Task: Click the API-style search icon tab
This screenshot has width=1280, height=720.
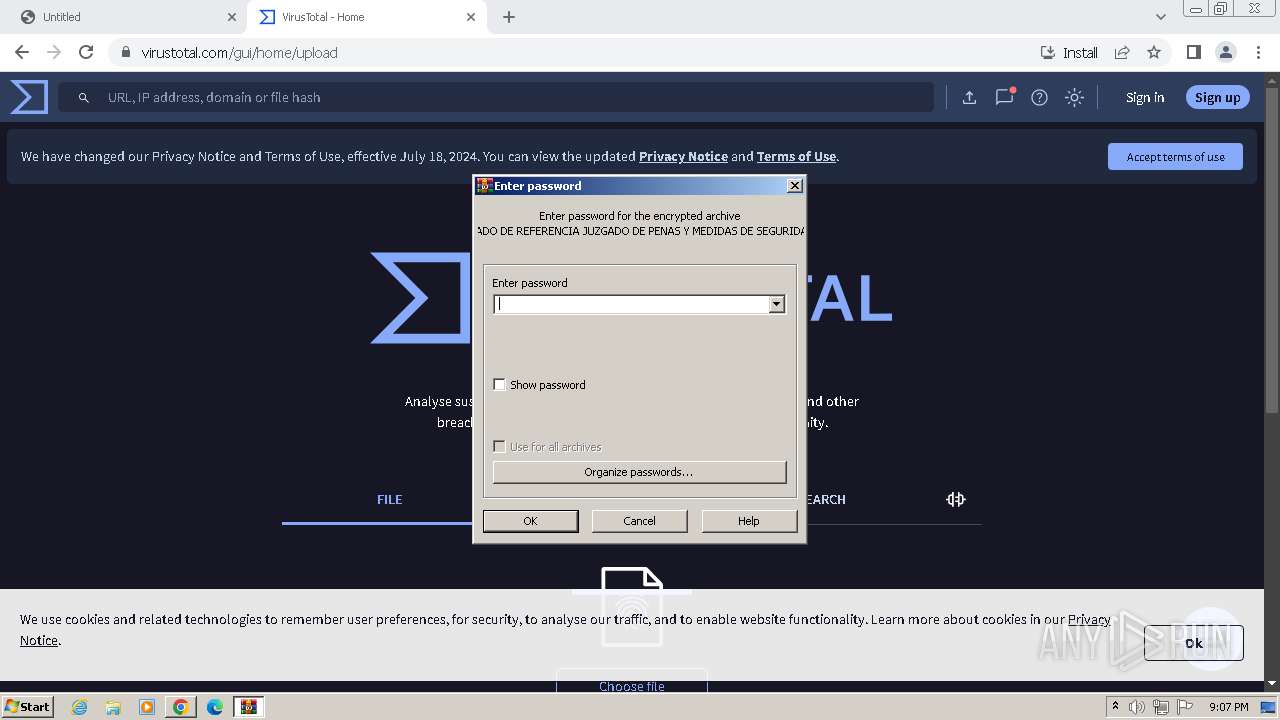Action: tap(955, 499)
